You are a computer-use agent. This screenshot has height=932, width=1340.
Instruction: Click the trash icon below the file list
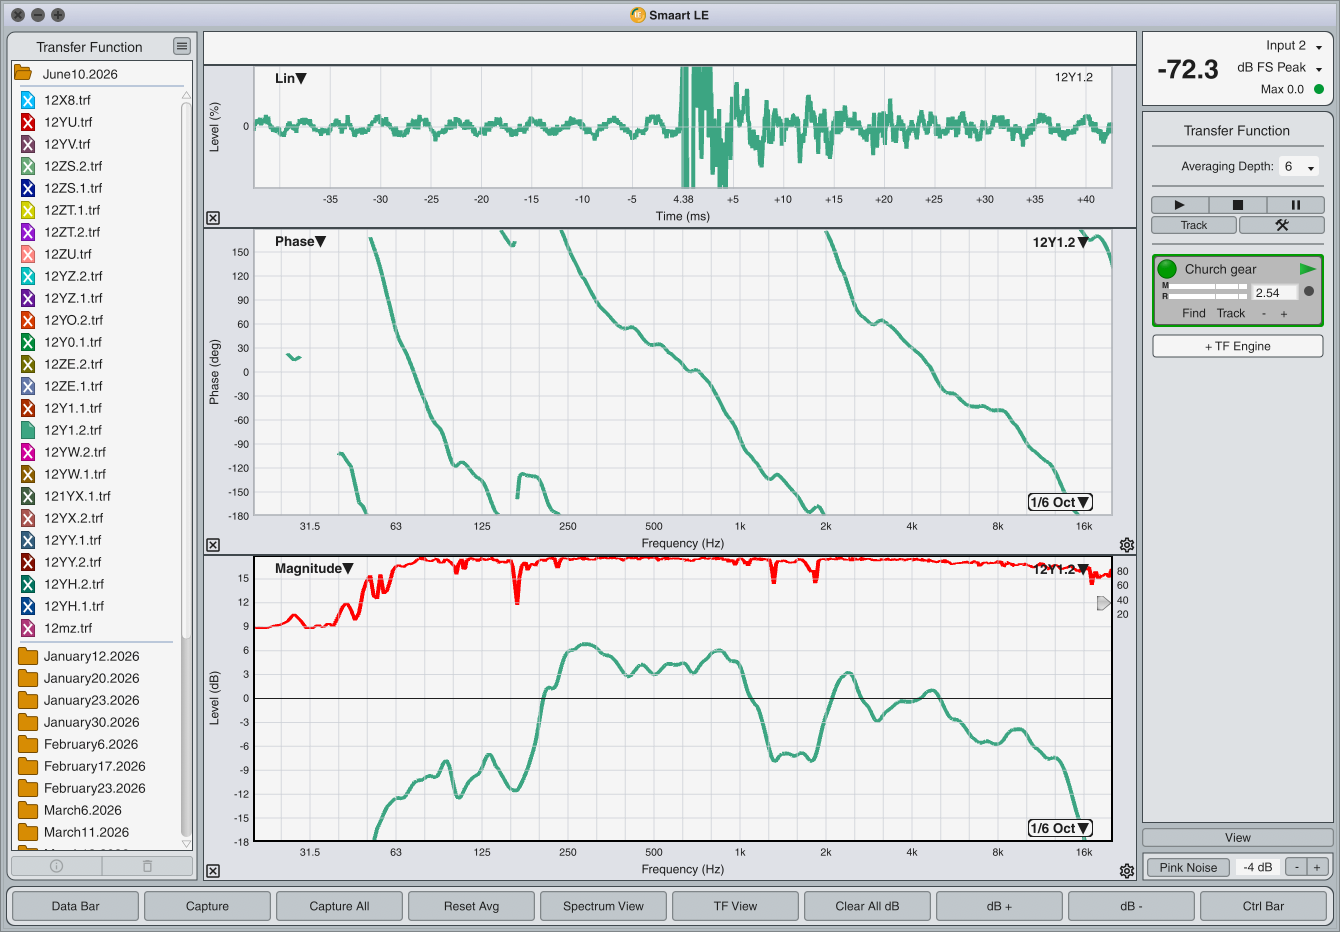pos(147,866)
